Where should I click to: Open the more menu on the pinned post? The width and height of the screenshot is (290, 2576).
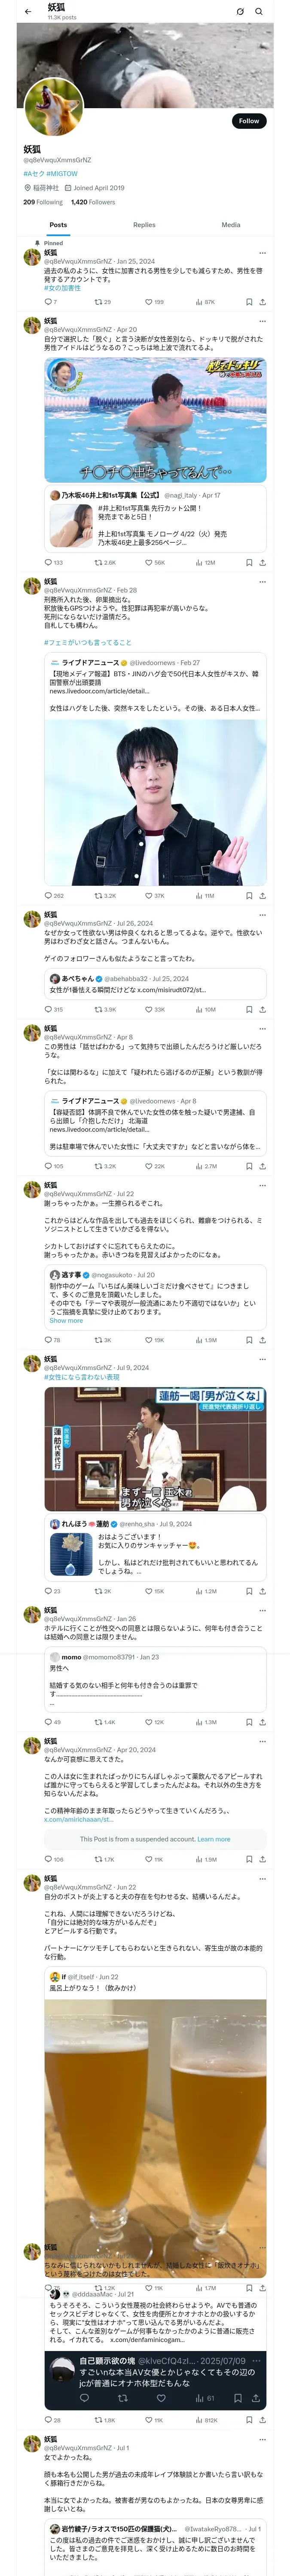[262, 253]
